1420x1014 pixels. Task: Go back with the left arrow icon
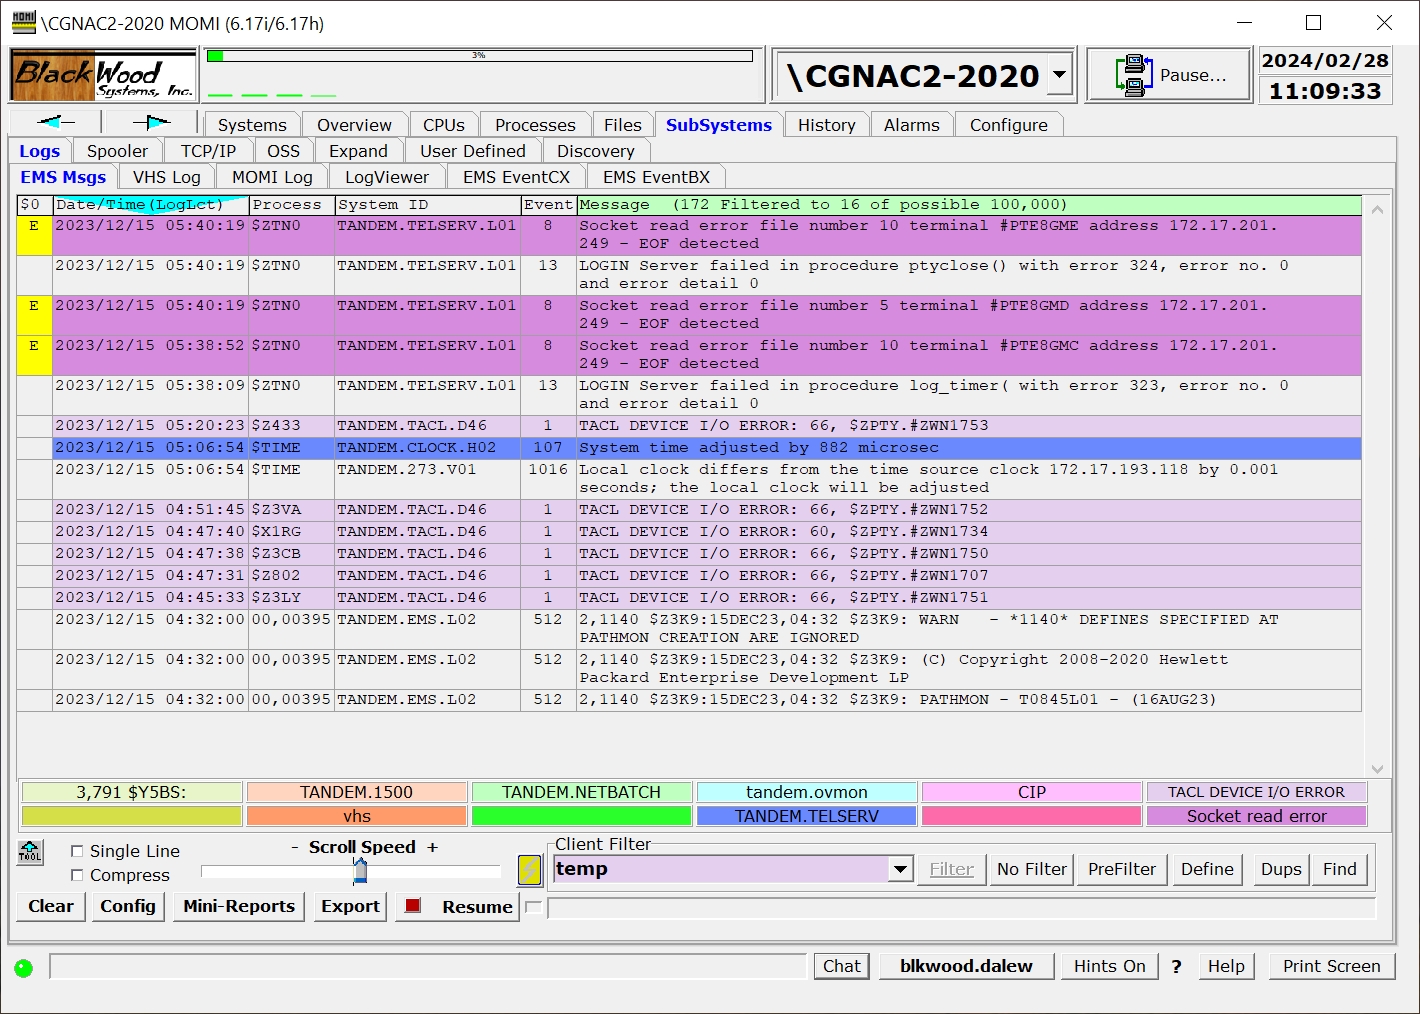pyautogui.click(x=56, y=122)
